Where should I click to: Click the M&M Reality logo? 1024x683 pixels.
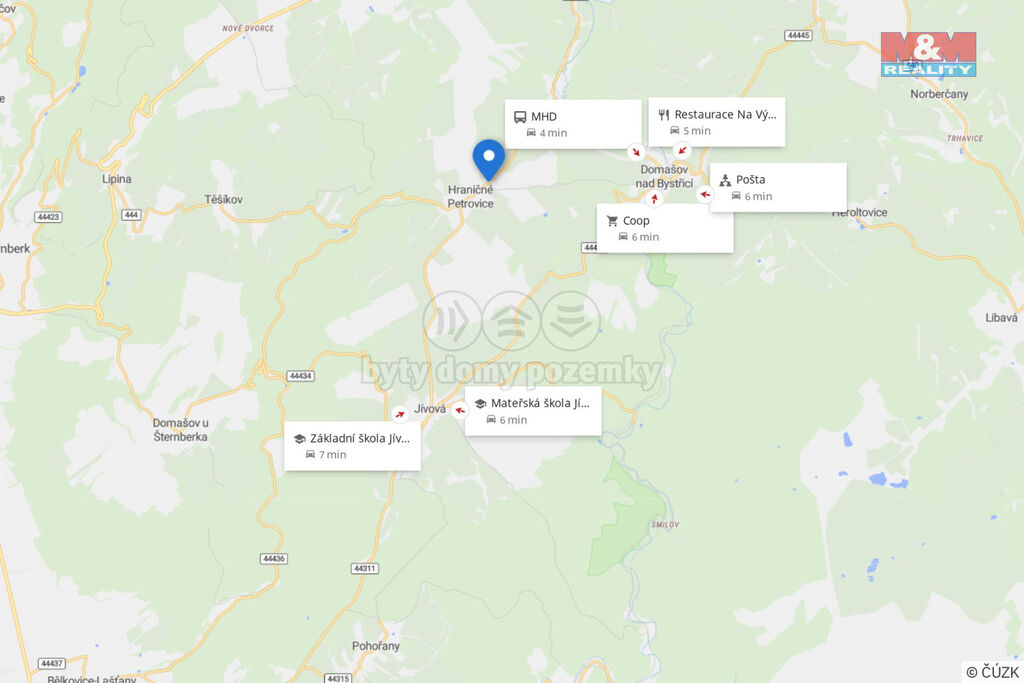(928, 54)
